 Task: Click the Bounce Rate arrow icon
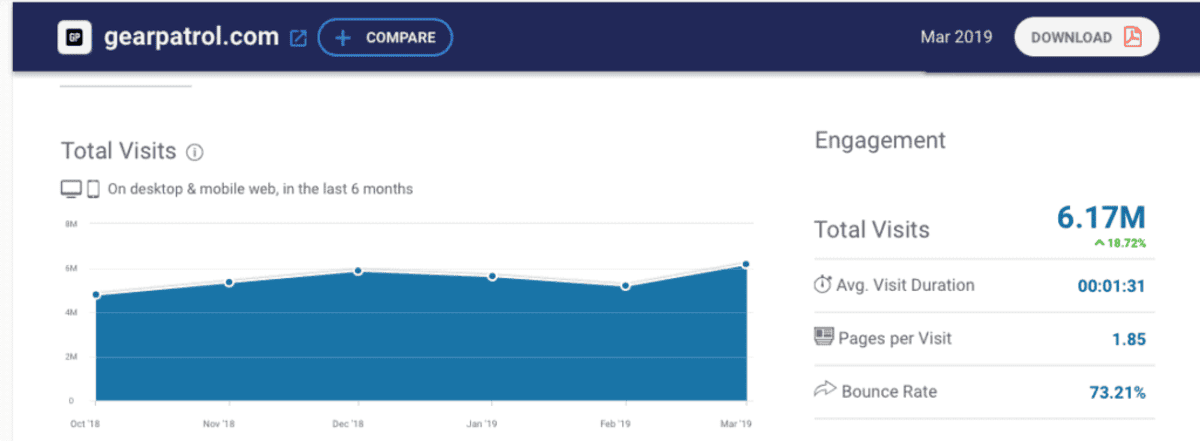tap(823, 391)
